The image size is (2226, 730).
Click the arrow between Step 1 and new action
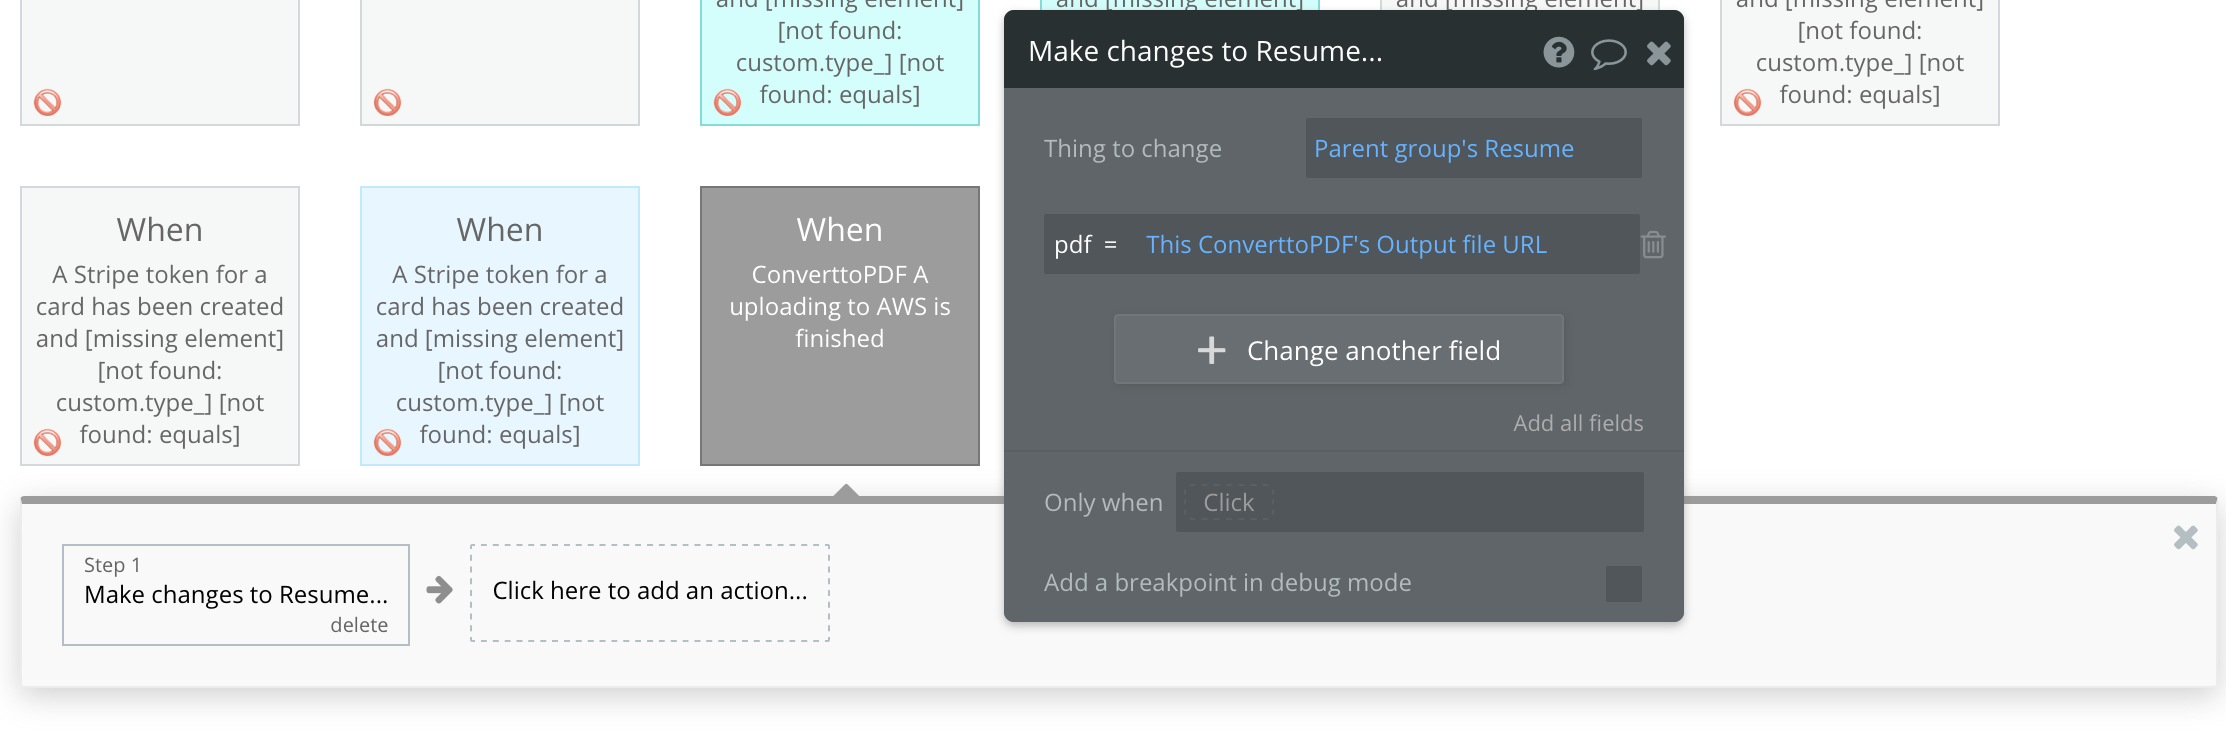[x=439, y=590]
